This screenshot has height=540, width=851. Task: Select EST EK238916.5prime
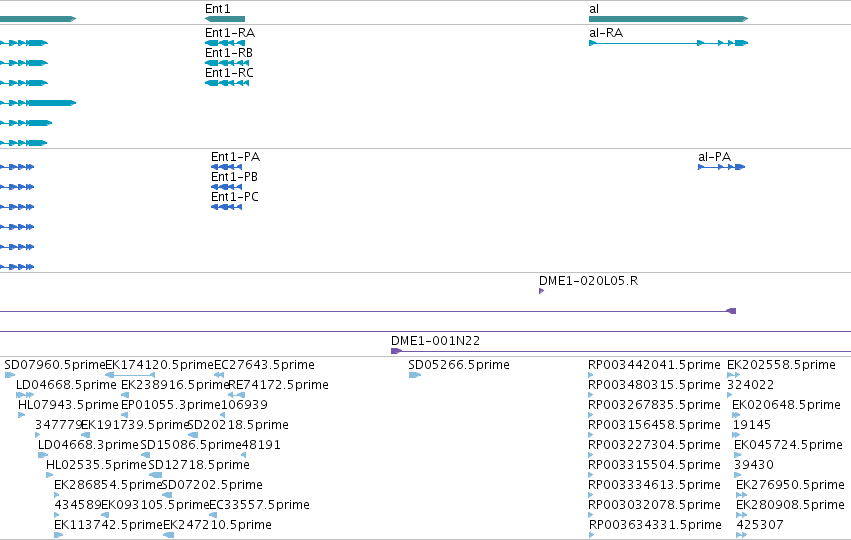pyautogui.click(x=175, y=385)
